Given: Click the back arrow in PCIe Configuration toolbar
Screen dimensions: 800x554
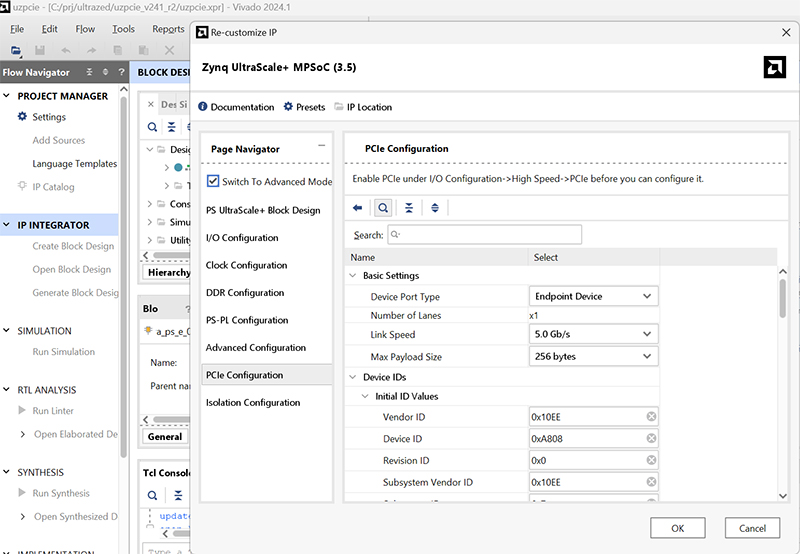Looking at the screenshot, I should [358, 208].
